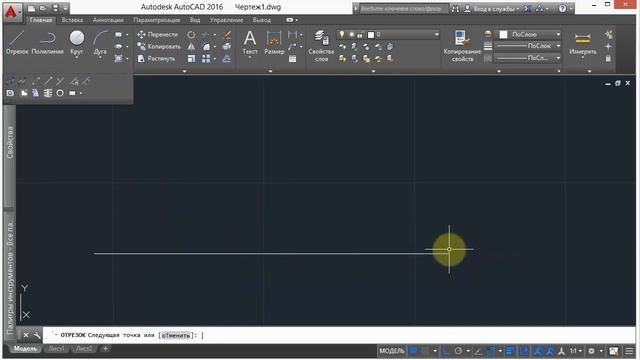Click the layer 0 color swatch
The width and height of the screenshot is (640, 360).
[x=371, y=35]
